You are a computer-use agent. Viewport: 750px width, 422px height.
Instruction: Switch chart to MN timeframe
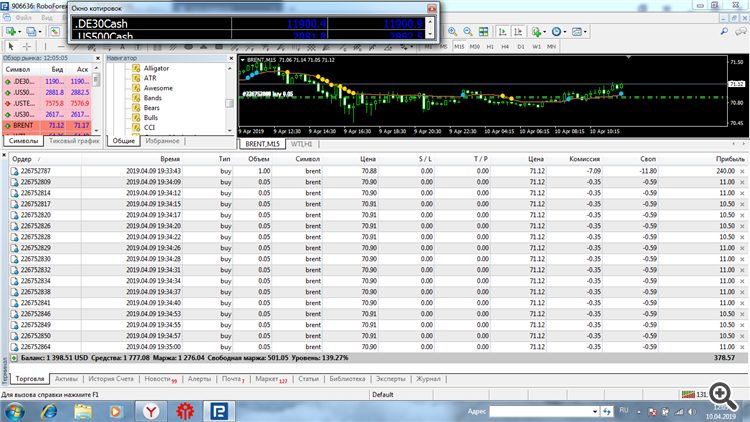551,46
